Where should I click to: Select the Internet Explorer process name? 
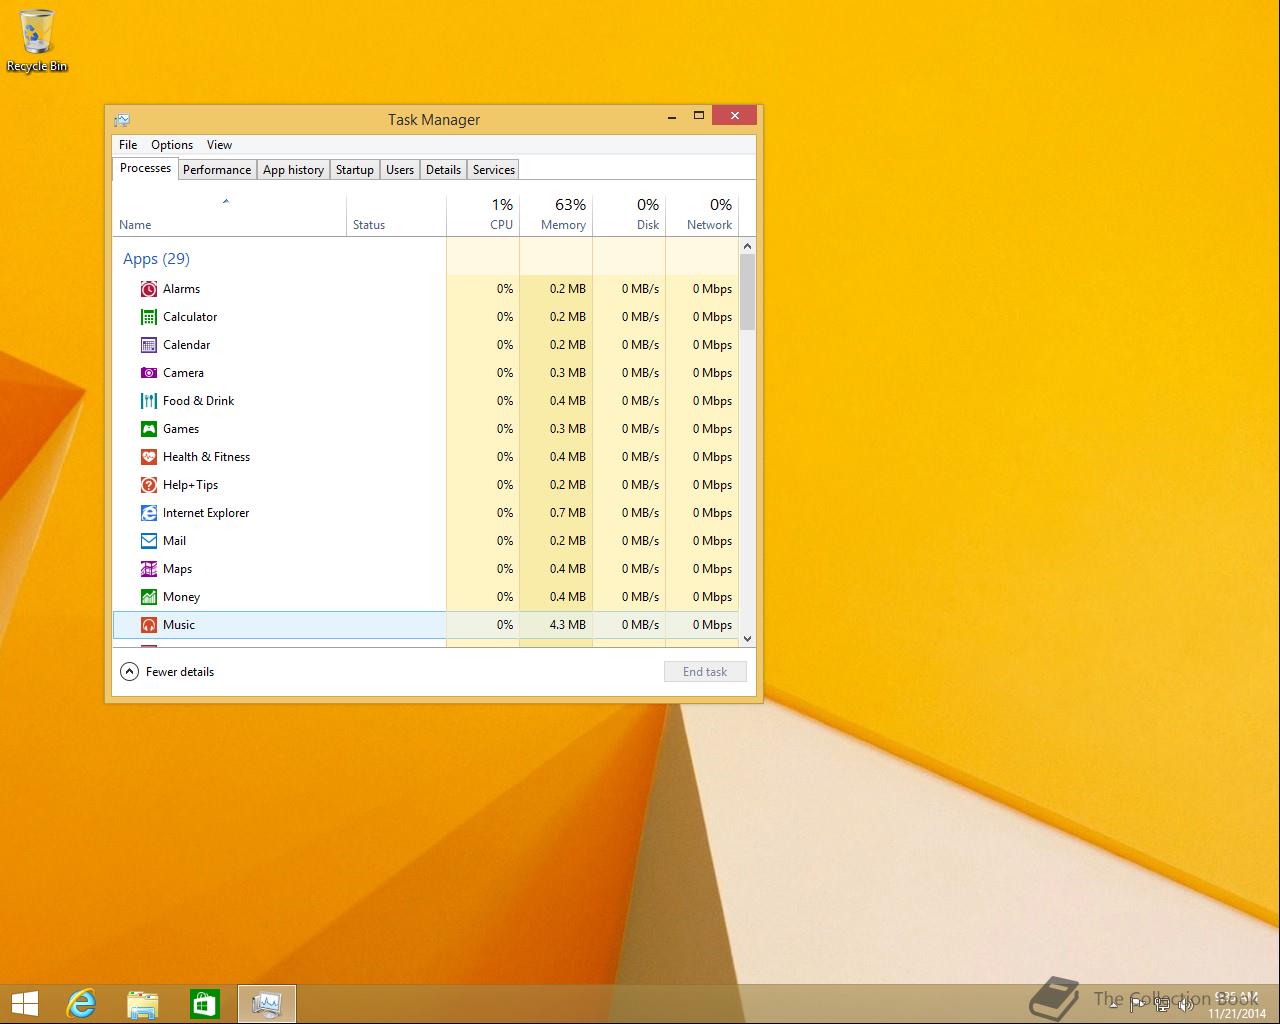pos(206,513)
